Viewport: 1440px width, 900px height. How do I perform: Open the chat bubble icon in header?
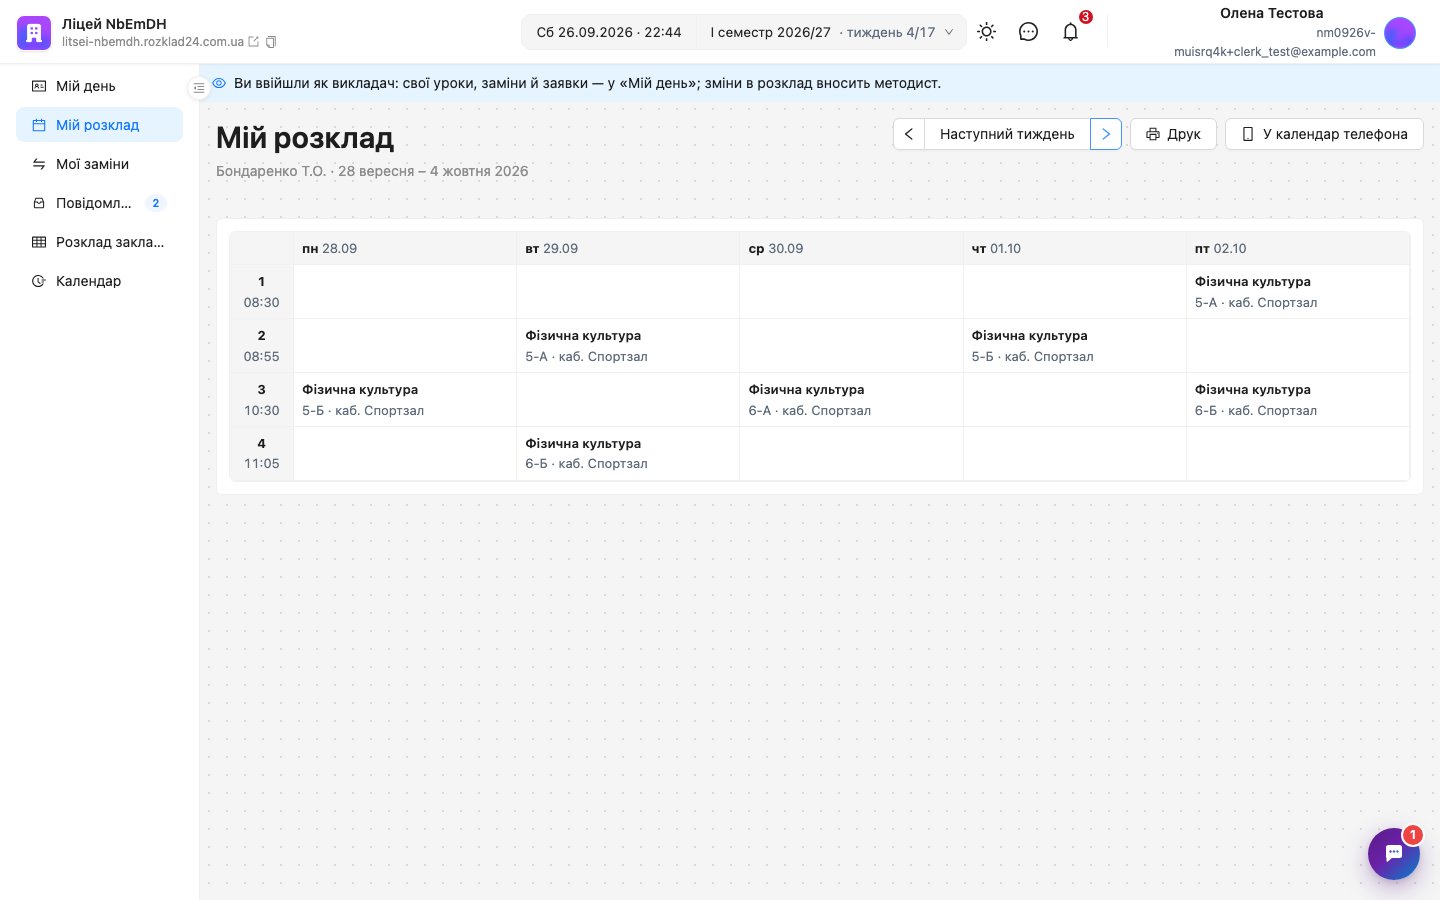coord(1028,32)
